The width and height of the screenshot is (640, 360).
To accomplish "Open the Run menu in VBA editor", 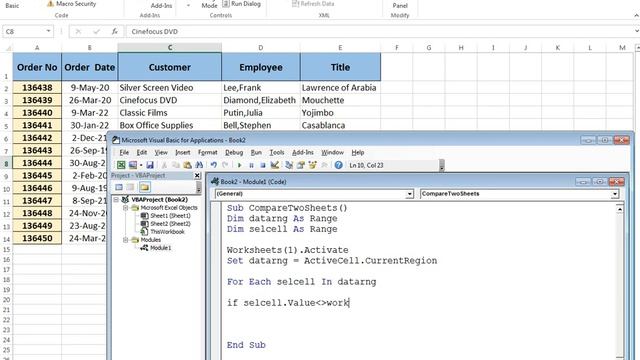I will (x=256, y=152).
